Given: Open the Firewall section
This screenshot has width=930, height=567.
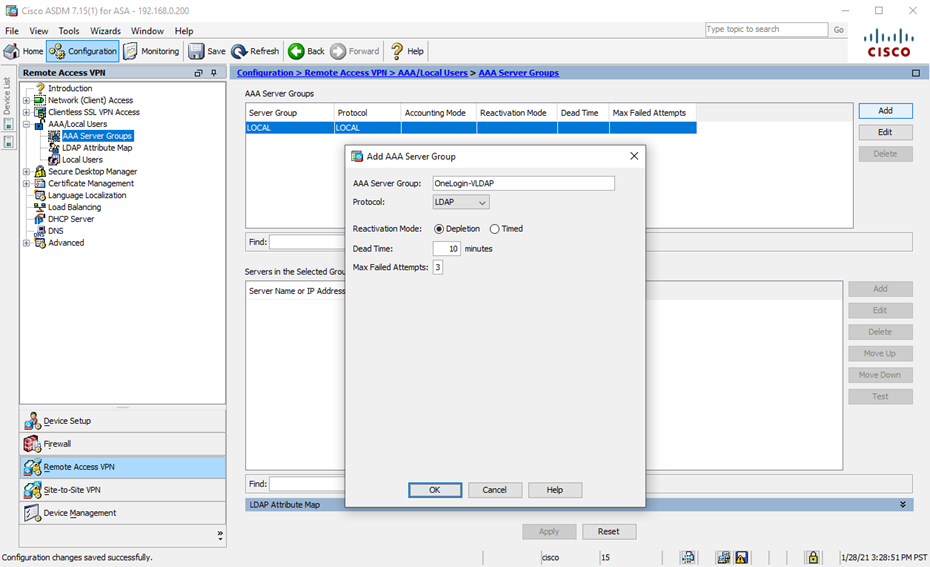Looking at the screenshot, I should coord(123,444).
